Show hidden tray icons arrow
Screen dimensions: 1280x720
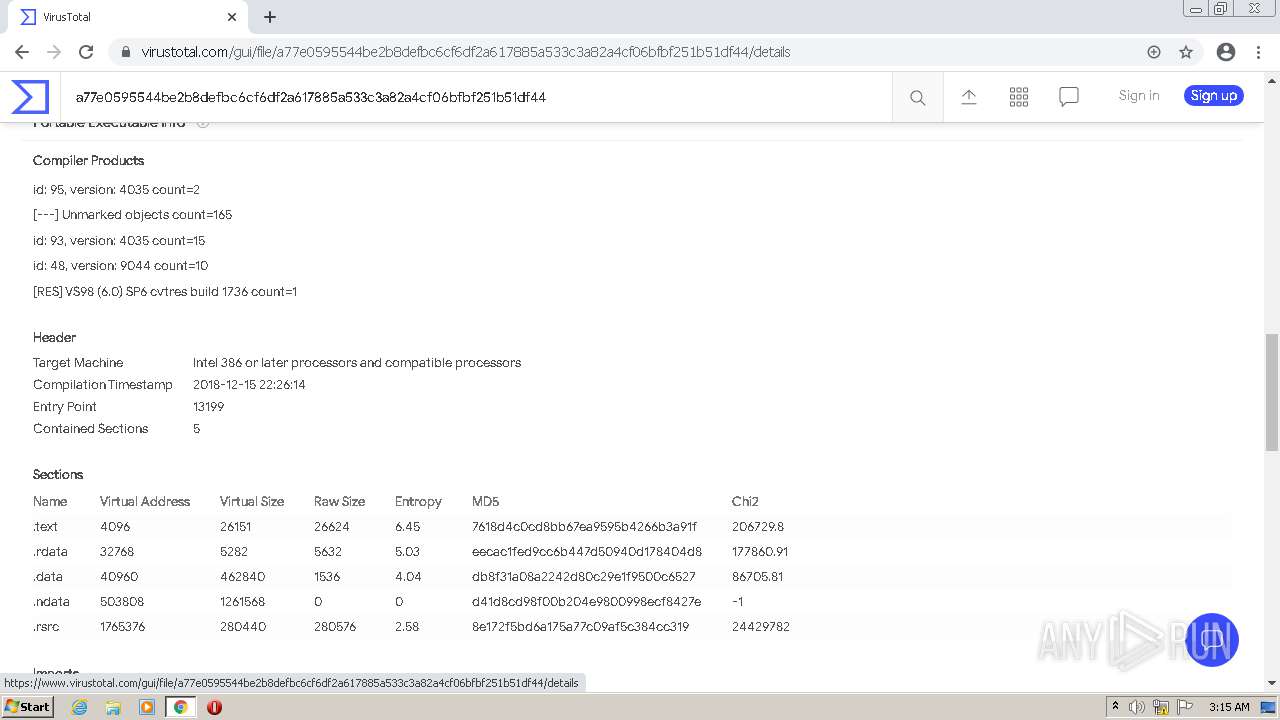click(1115, 707)
